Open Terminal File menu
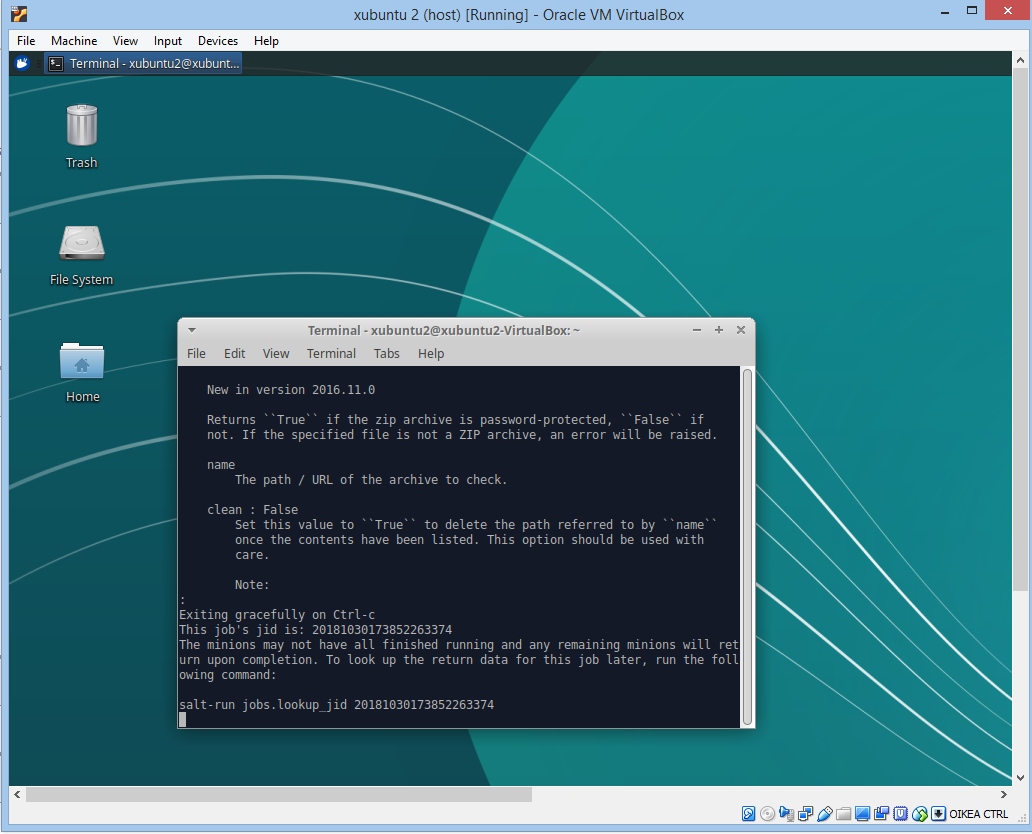This screenshot has width=1032, height=834. point(196,353)
